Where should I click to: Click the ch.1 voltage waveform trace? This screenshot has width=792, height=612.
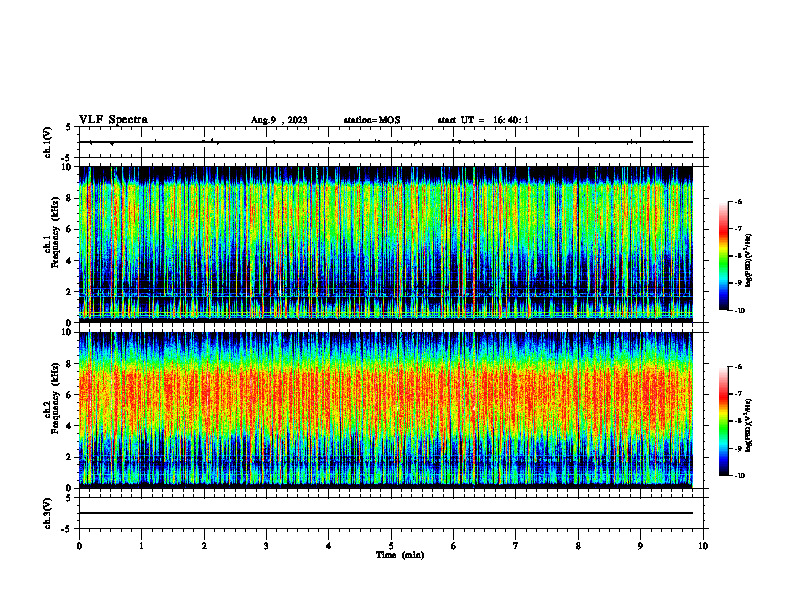[x=385, y=142]
